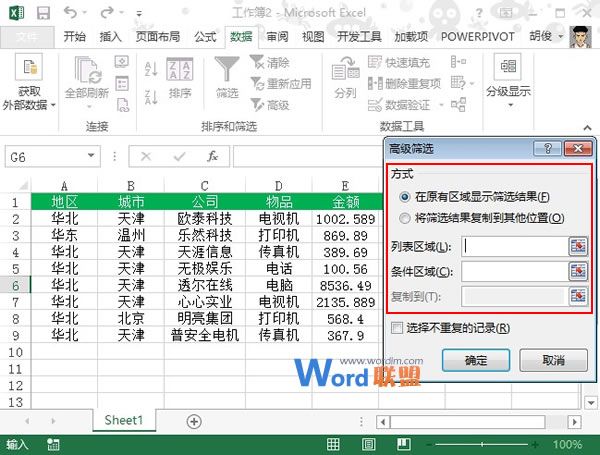Open Get External Data menu
Image resolution: width=600 pixels, height=455 pixels.
click(29, 83)
